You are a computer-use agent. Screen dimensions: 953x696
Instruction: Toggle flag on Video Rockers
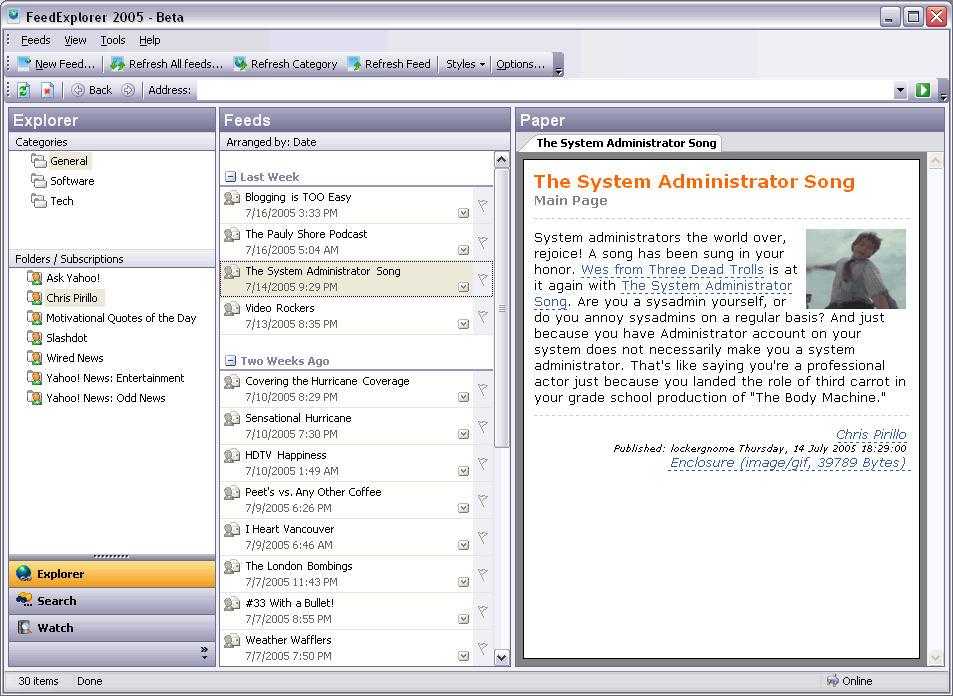coord(483,317)
